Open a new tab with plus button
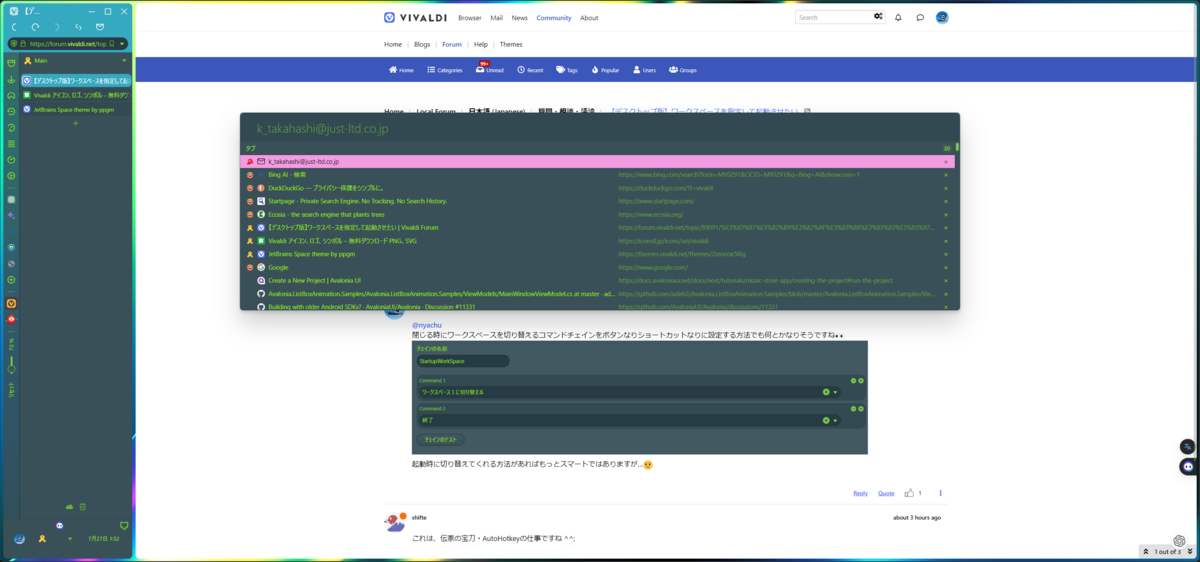The width and height of the screenshot is (1200, 562). click(75, 123)
